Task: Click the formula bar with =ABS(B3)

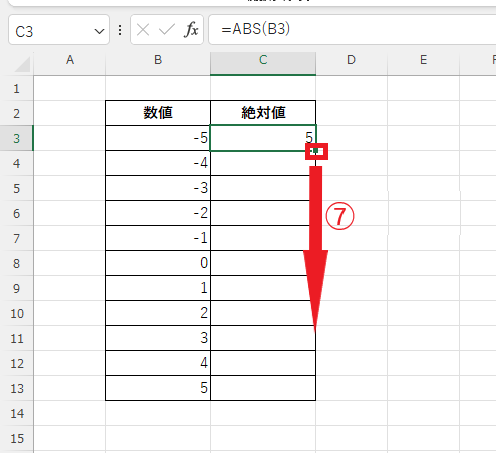Action: [x=352, y=30]
